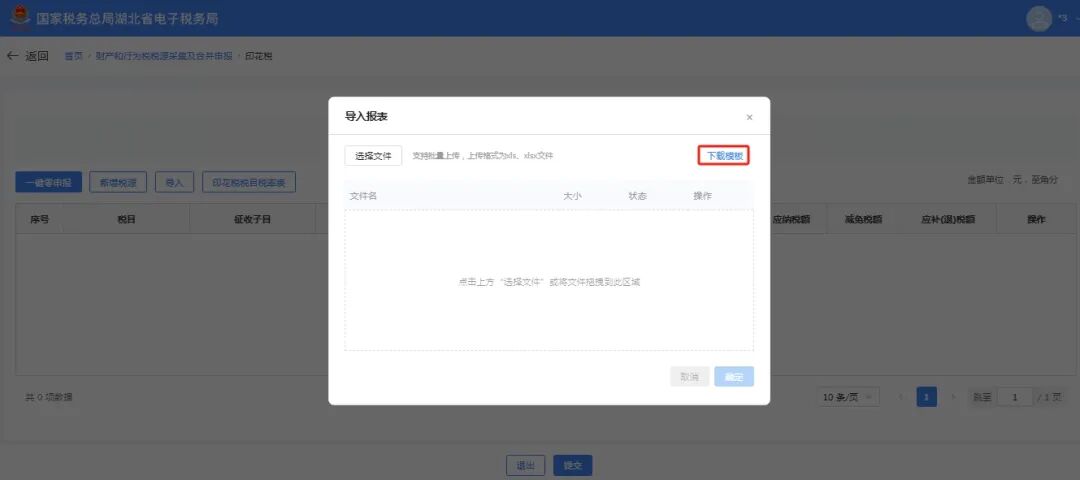Click the 导入报表 dialog title
1080x480 pixels.
pos(366,117)
